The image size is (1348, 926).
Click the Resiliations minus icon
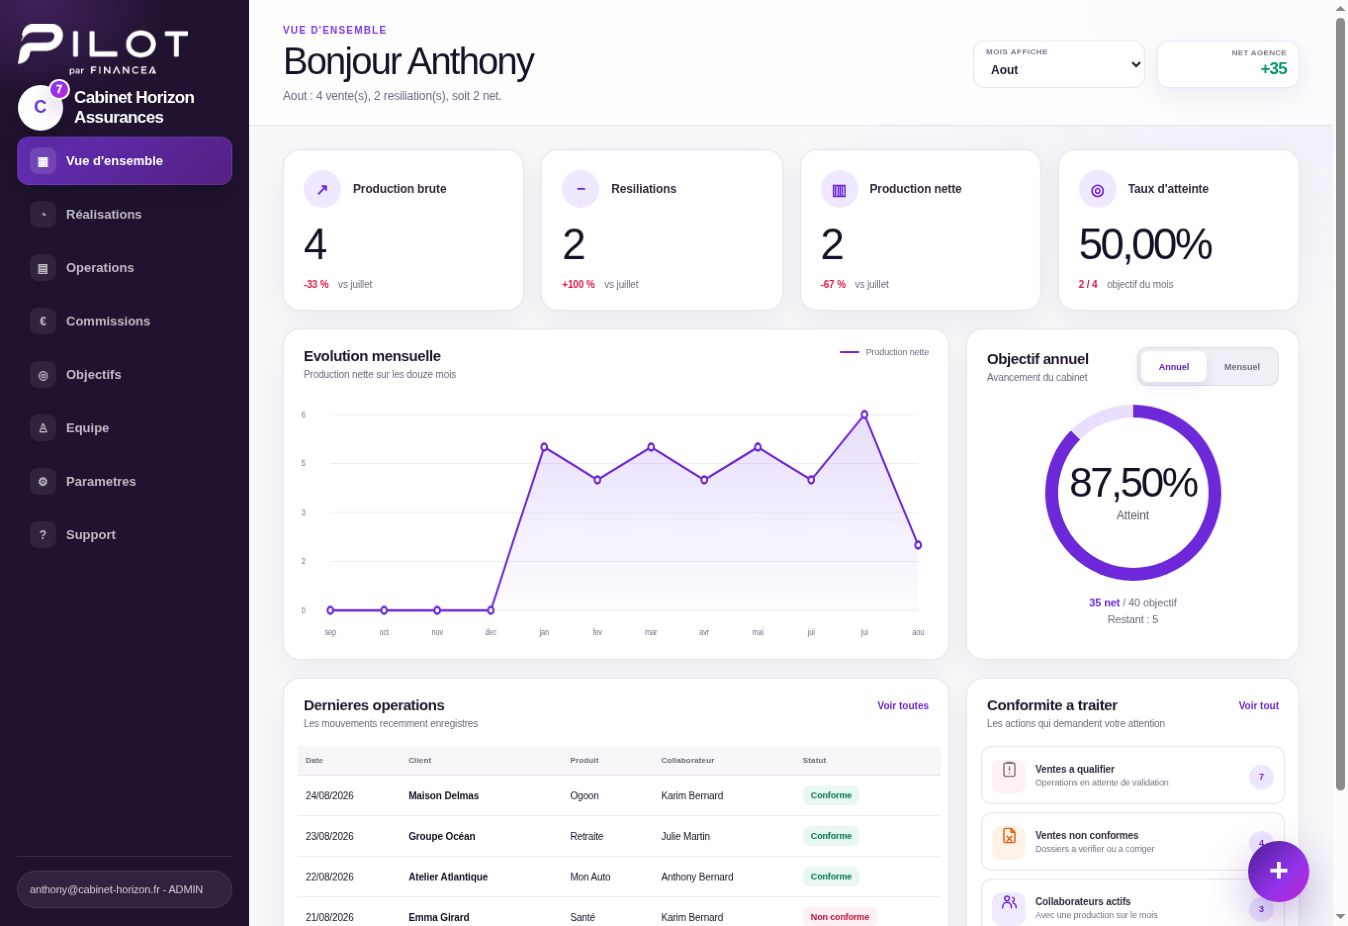click(580, 189)
